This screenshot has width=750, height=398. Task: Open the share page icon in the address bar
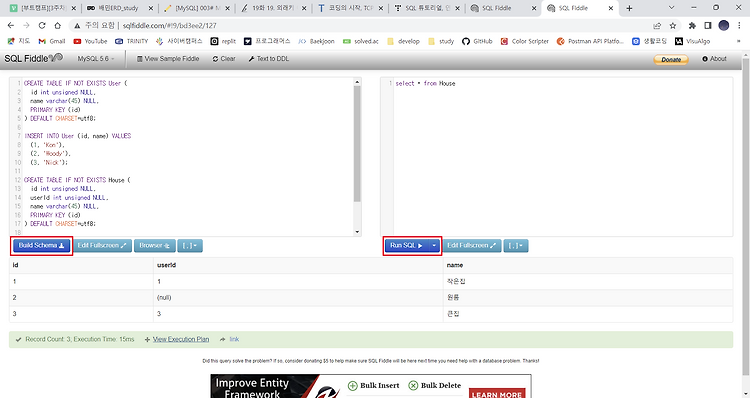(x=657, y=25)
